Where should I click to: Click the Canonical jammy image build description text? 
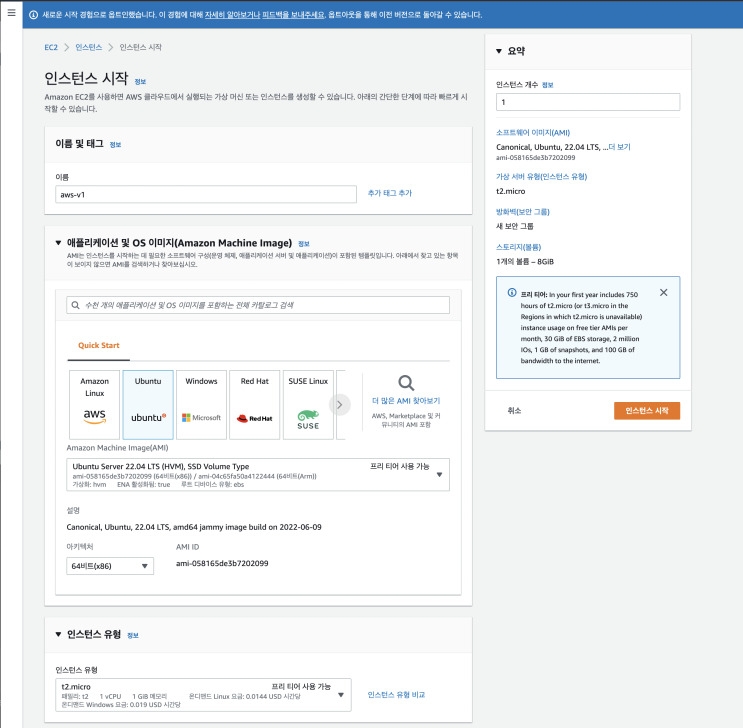coord(194,527)
